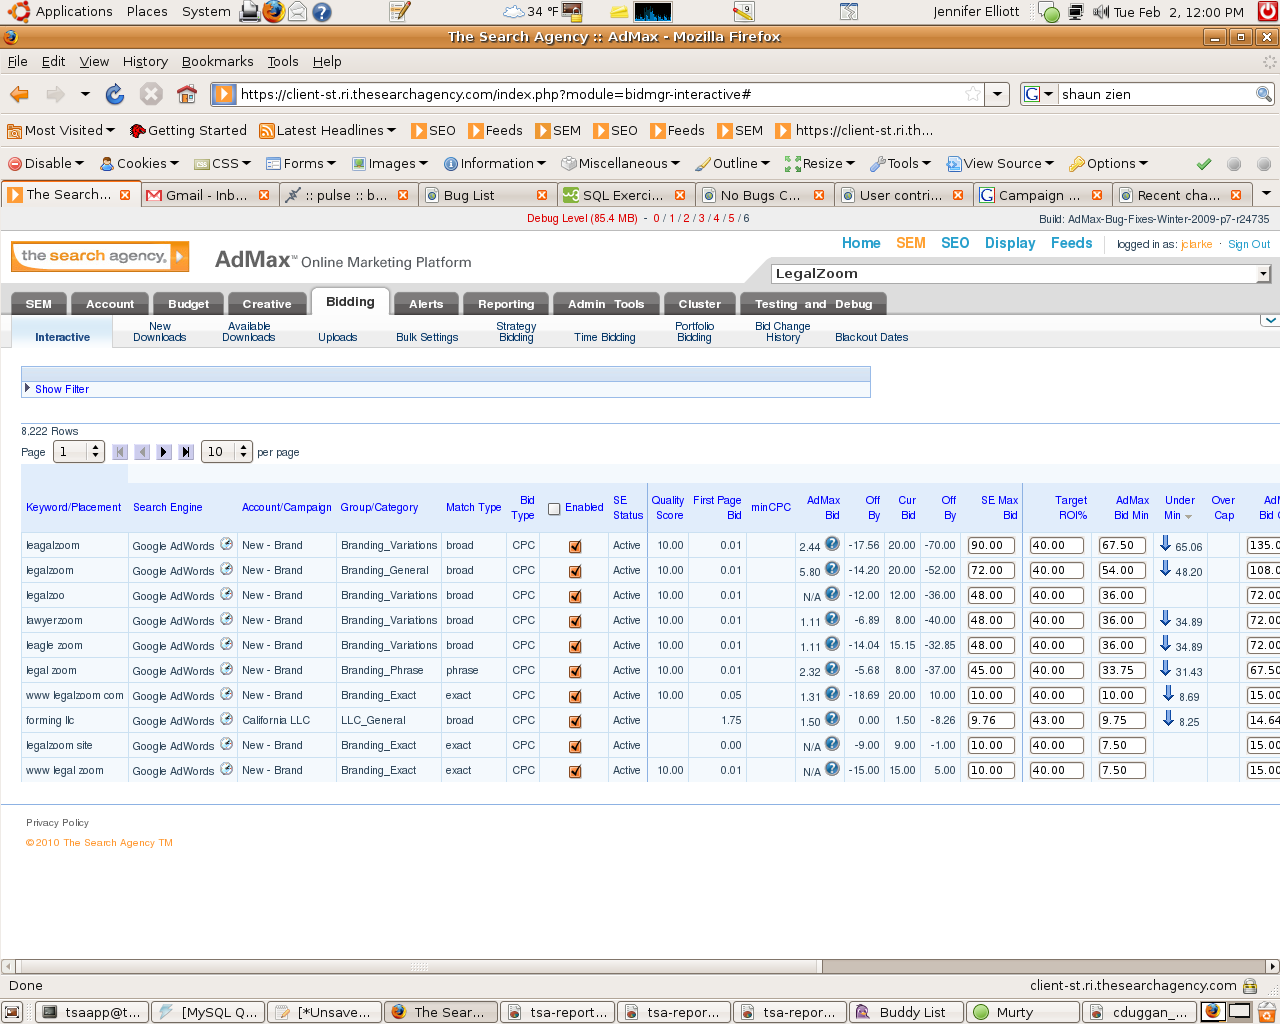Image resolution: width=1280 pixels, height=1024 pixels.
Task: Open Buddy List window in taskbar
Action: [906, 1012]
